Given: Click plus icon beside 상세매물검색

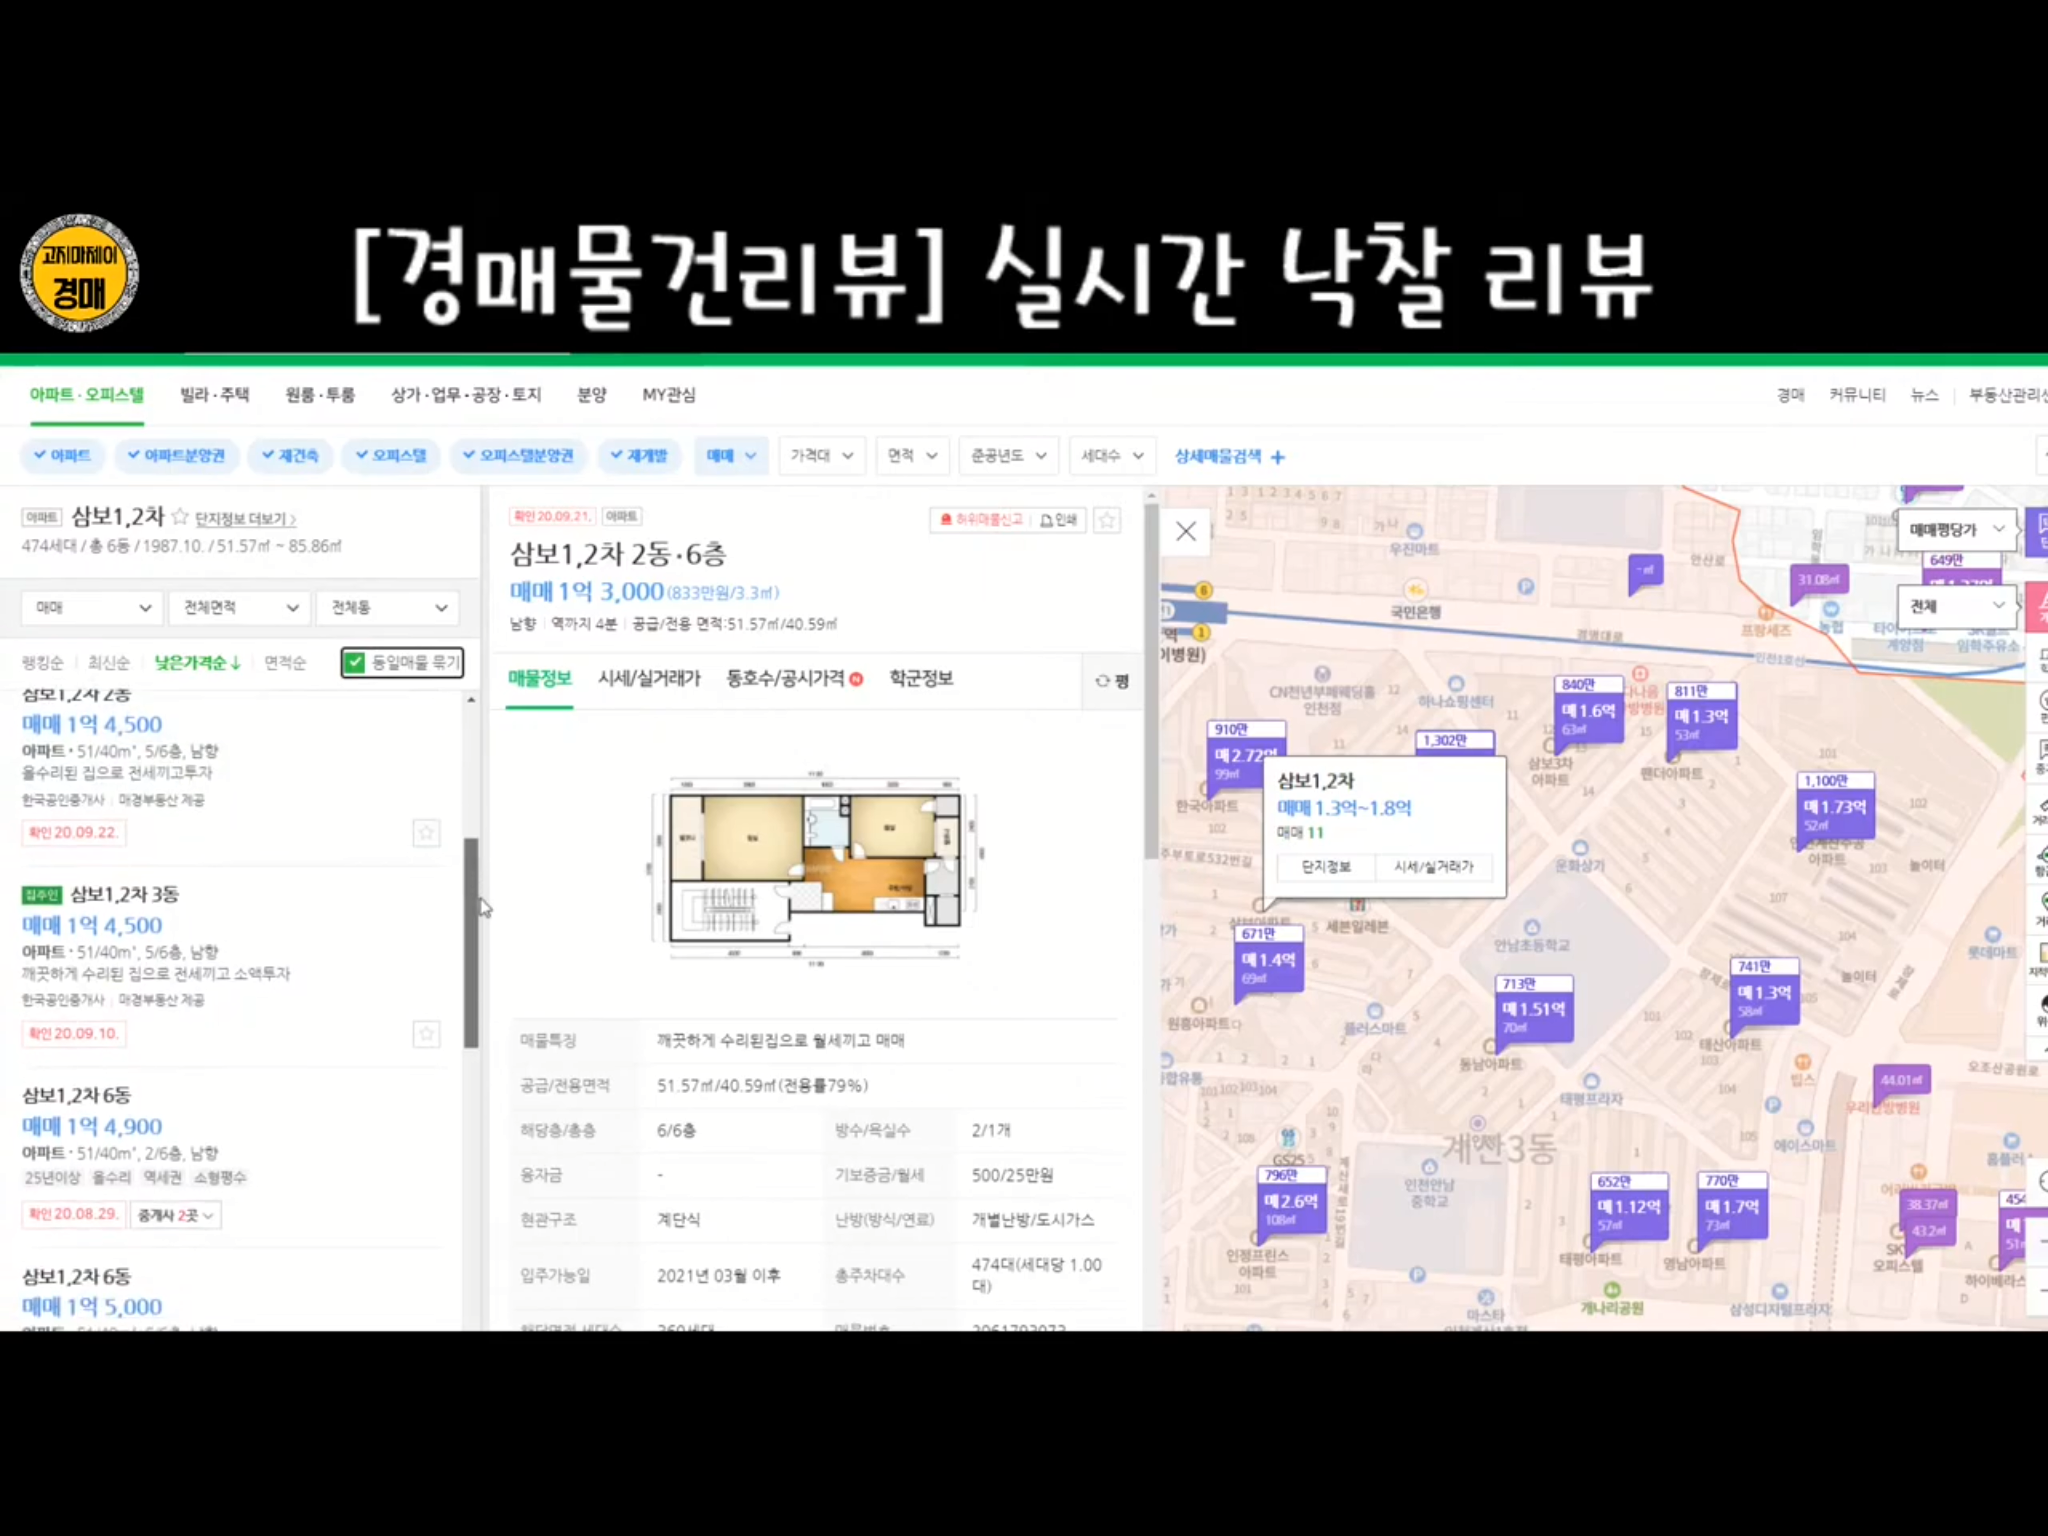Looking at the screenshot, I should [1278, 457].
